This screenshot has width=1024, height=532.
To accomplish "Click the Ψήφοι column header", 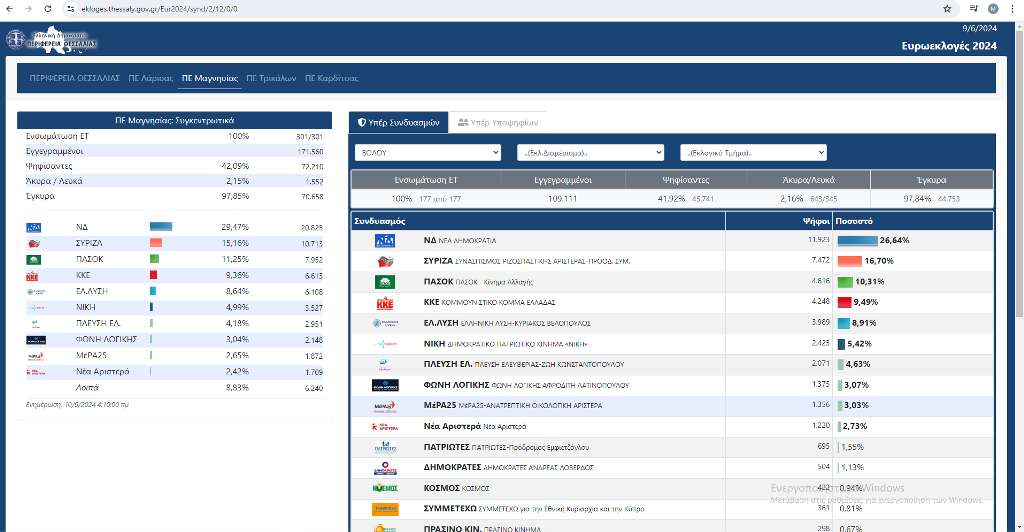I will [x=779, y=221].
